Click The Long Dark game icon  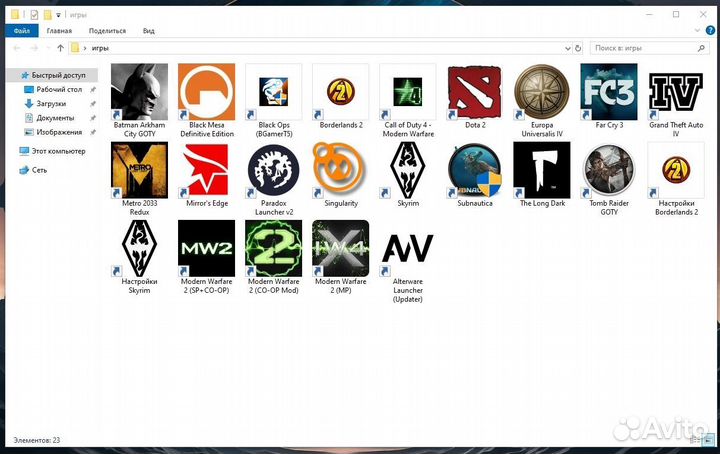click(541, 168)
